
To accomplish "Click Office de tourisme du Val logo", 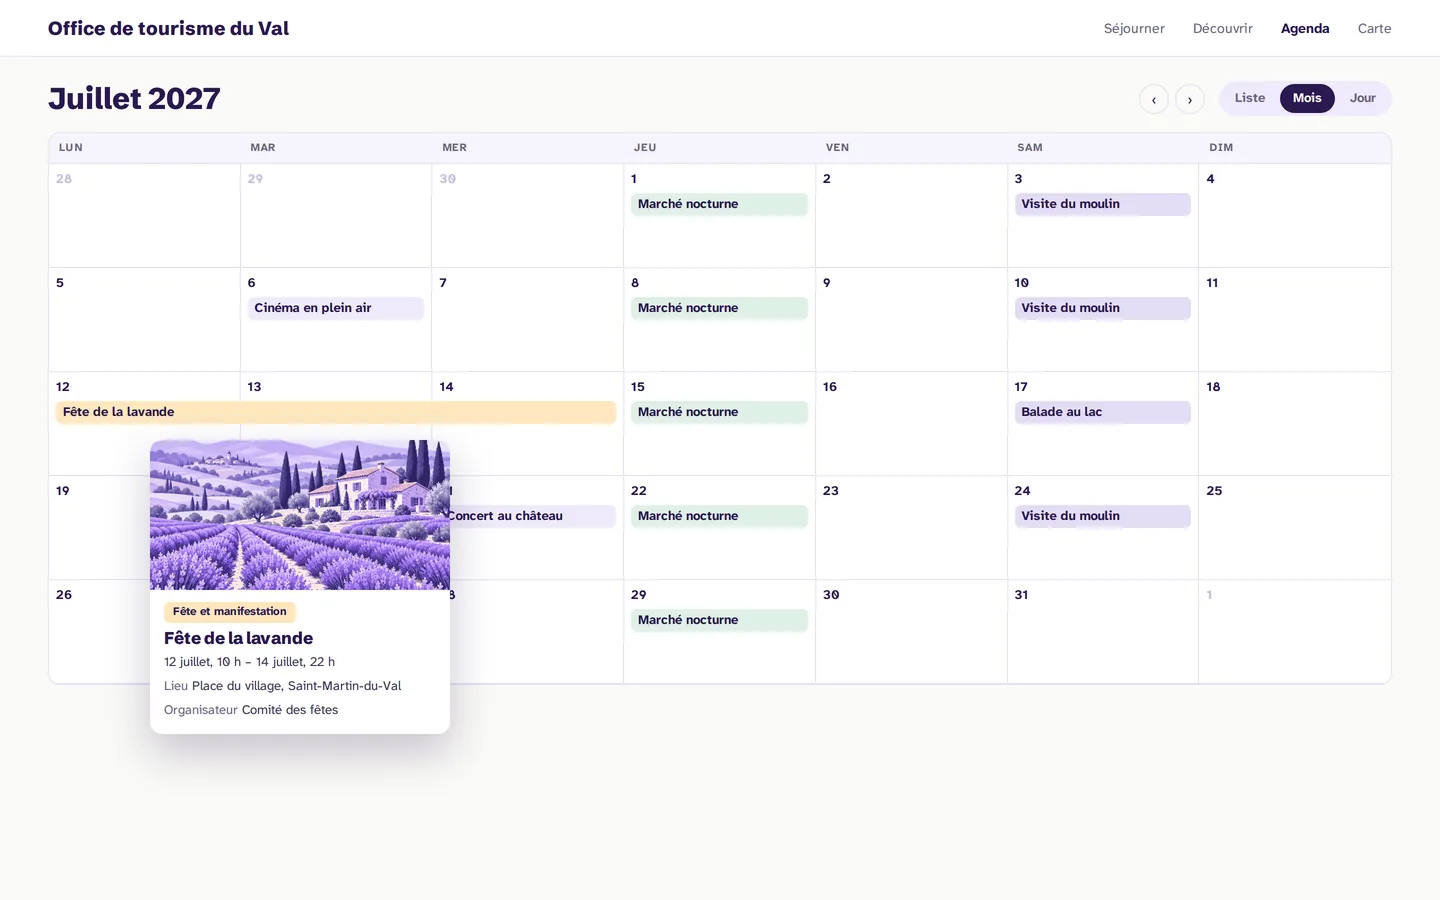I will (x=168, y=28).
